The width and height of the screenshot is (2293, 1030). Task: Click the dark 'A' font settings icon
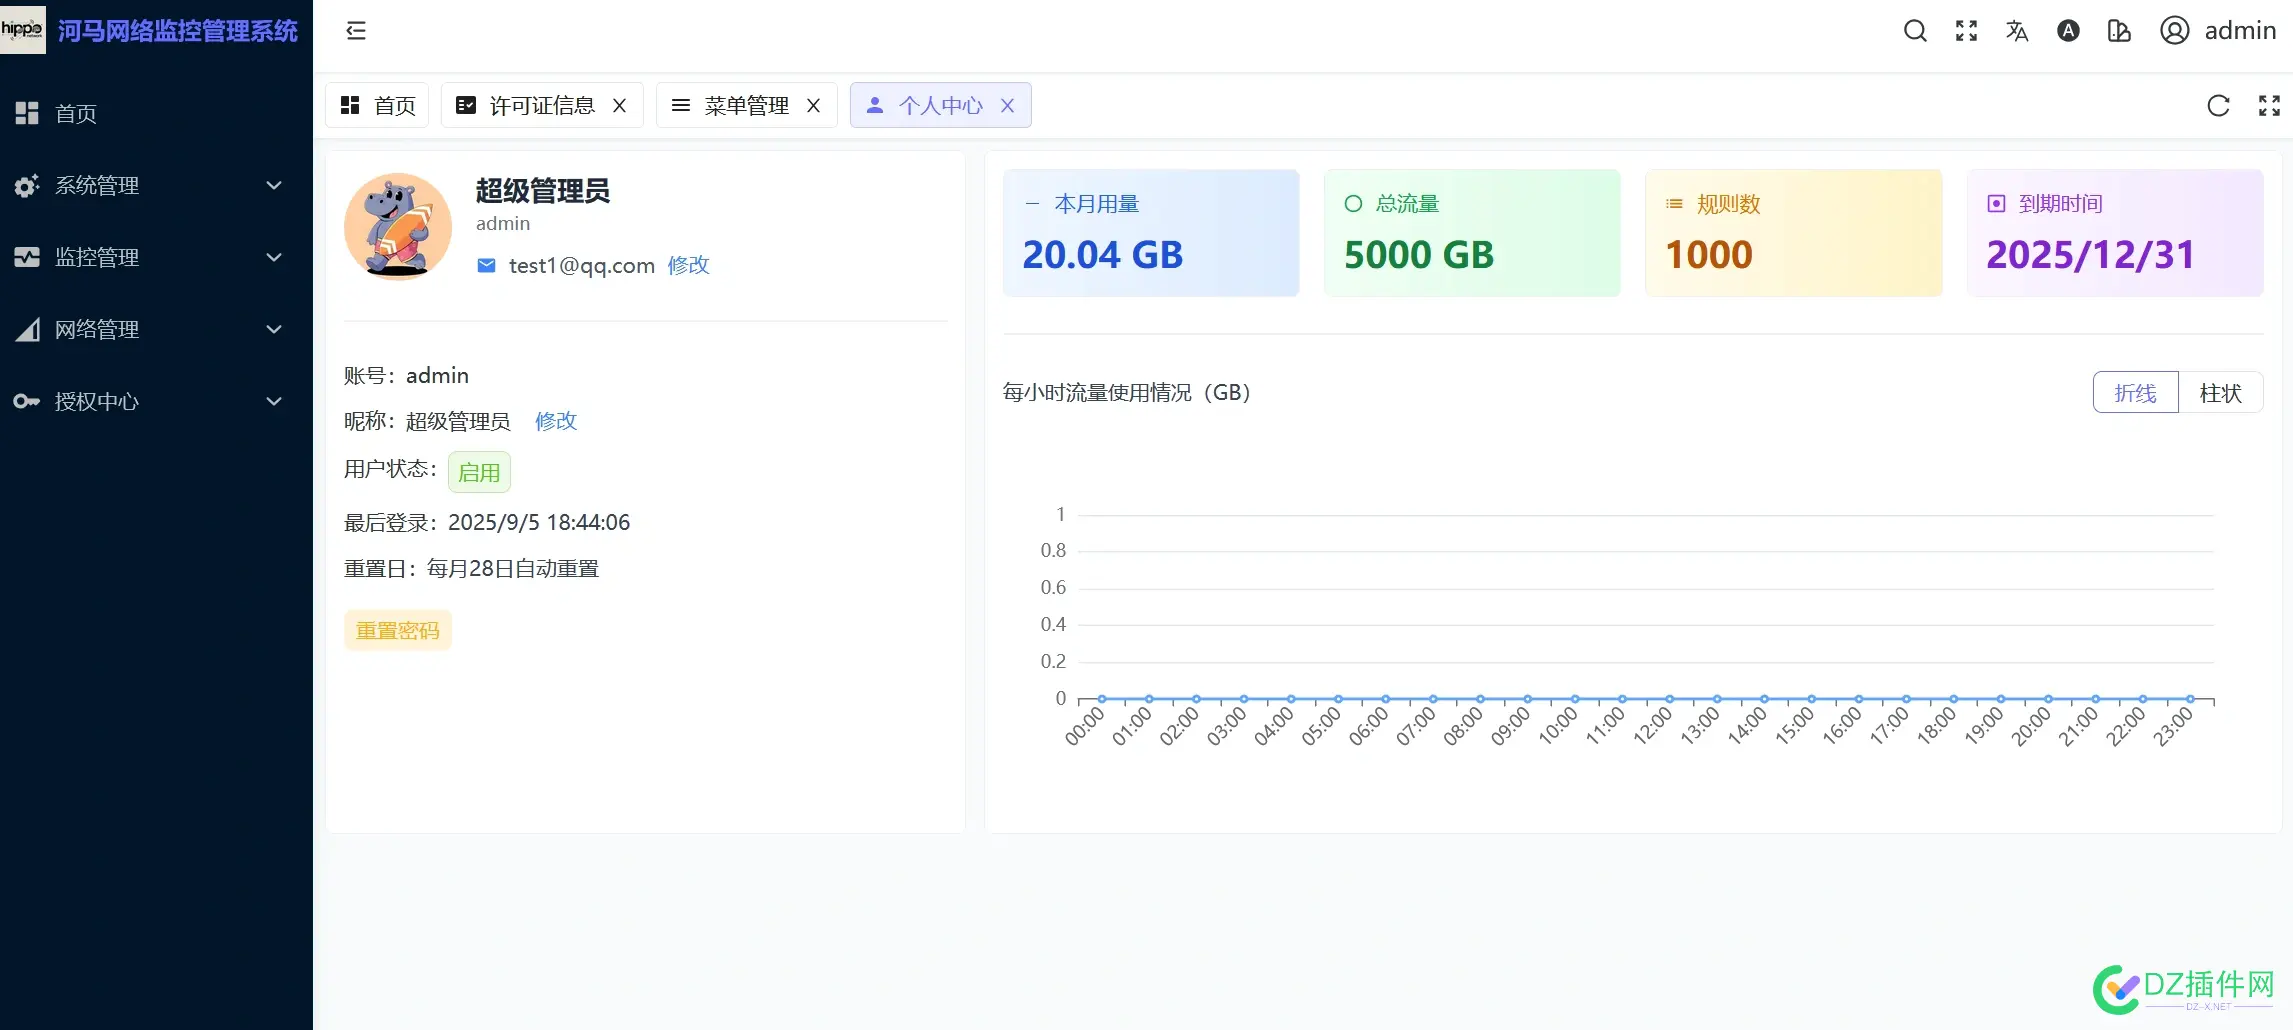pos(2067,31)
